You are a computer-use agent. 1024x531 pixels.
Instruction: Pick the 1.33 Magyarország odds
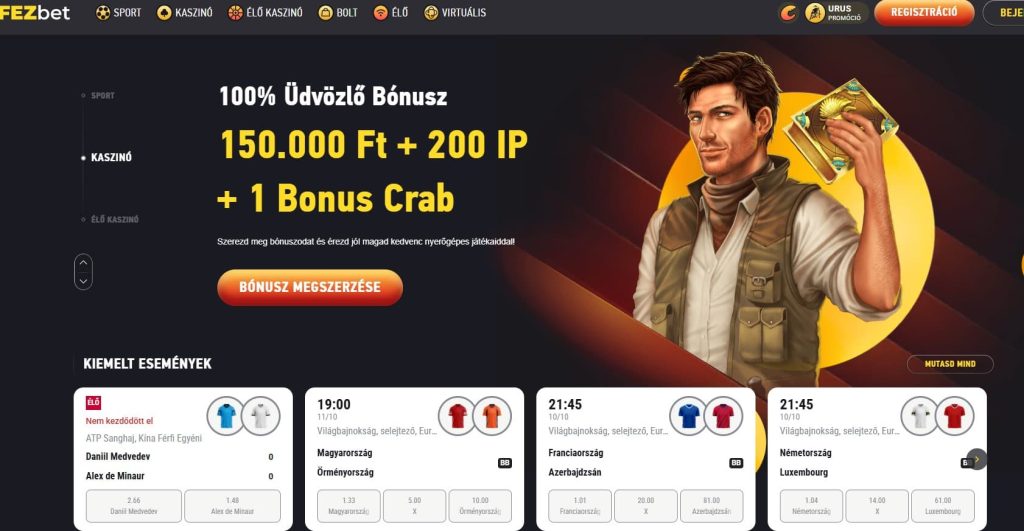(349, 506)
